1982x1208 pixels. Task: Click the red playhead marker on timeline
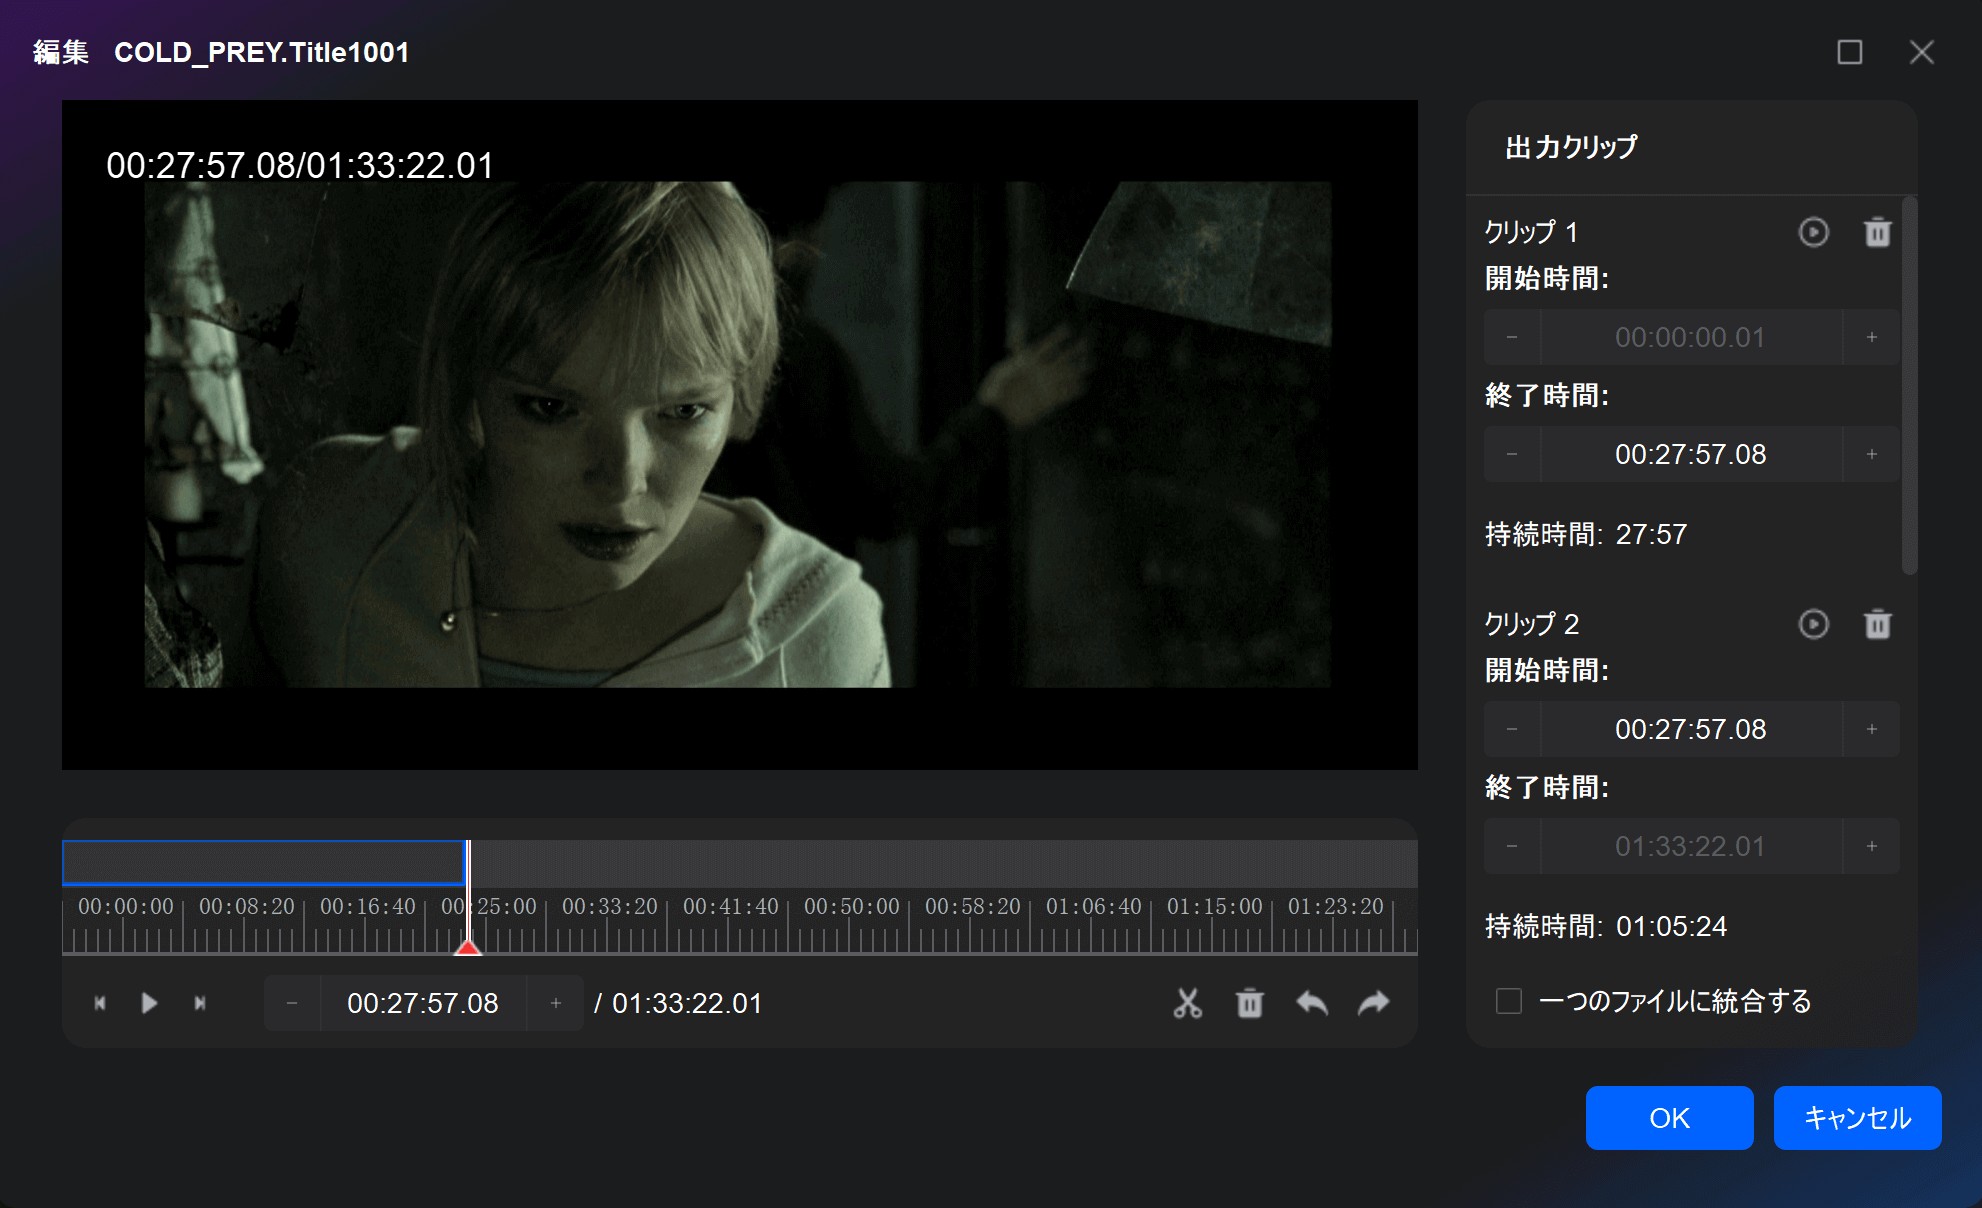pos(468,946)
